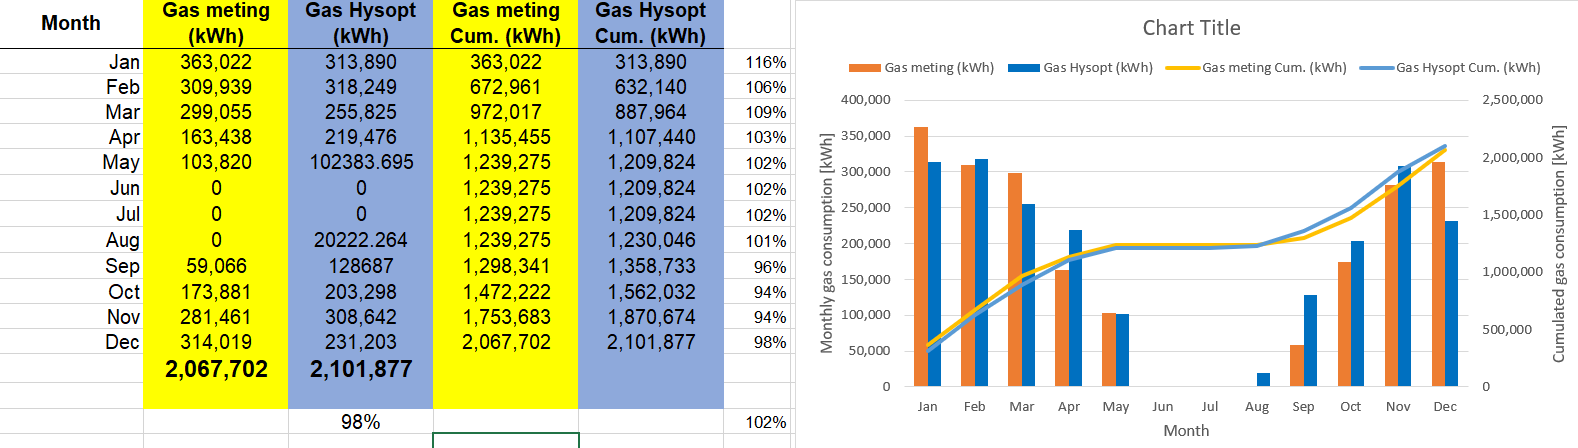Select the 'Month' table header cell
1578x448 pixels.
click(x=71, y=23)
